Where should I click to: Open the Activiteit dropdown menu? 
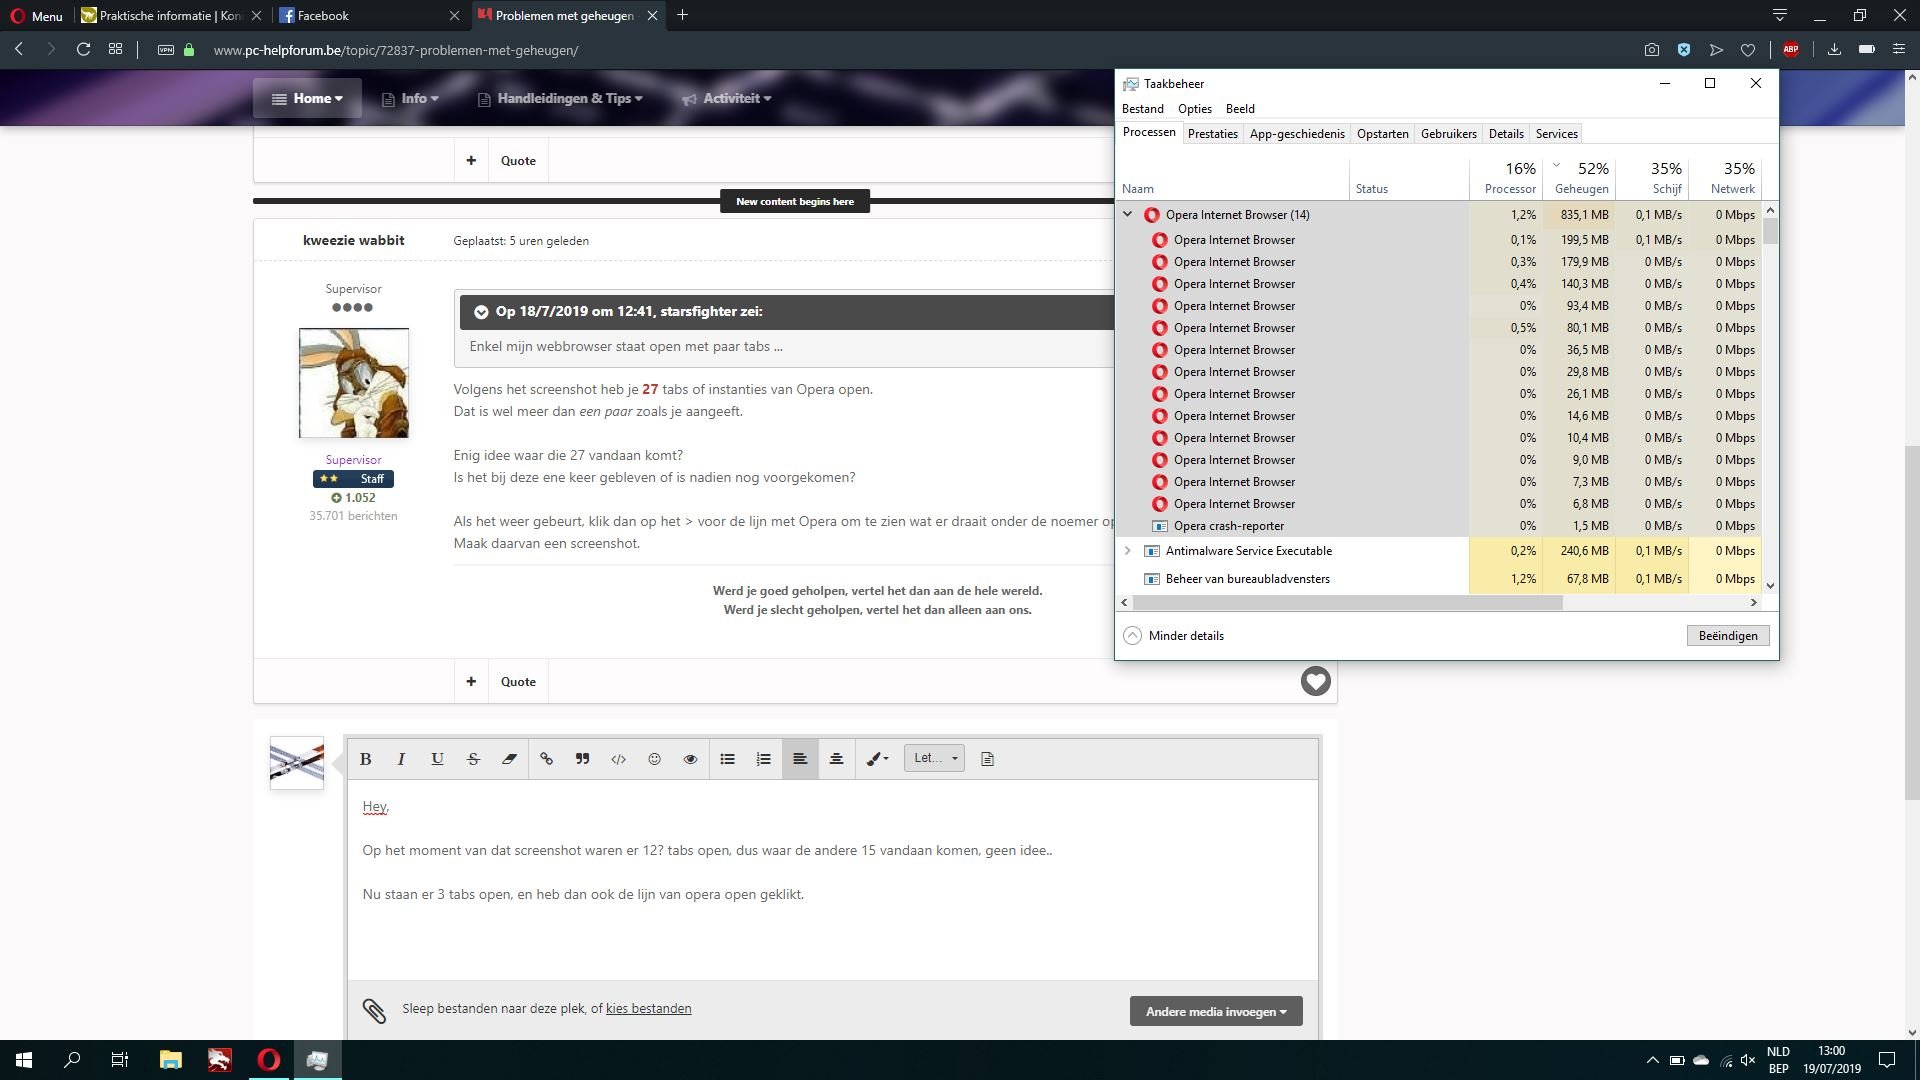(x=727, y=98)
